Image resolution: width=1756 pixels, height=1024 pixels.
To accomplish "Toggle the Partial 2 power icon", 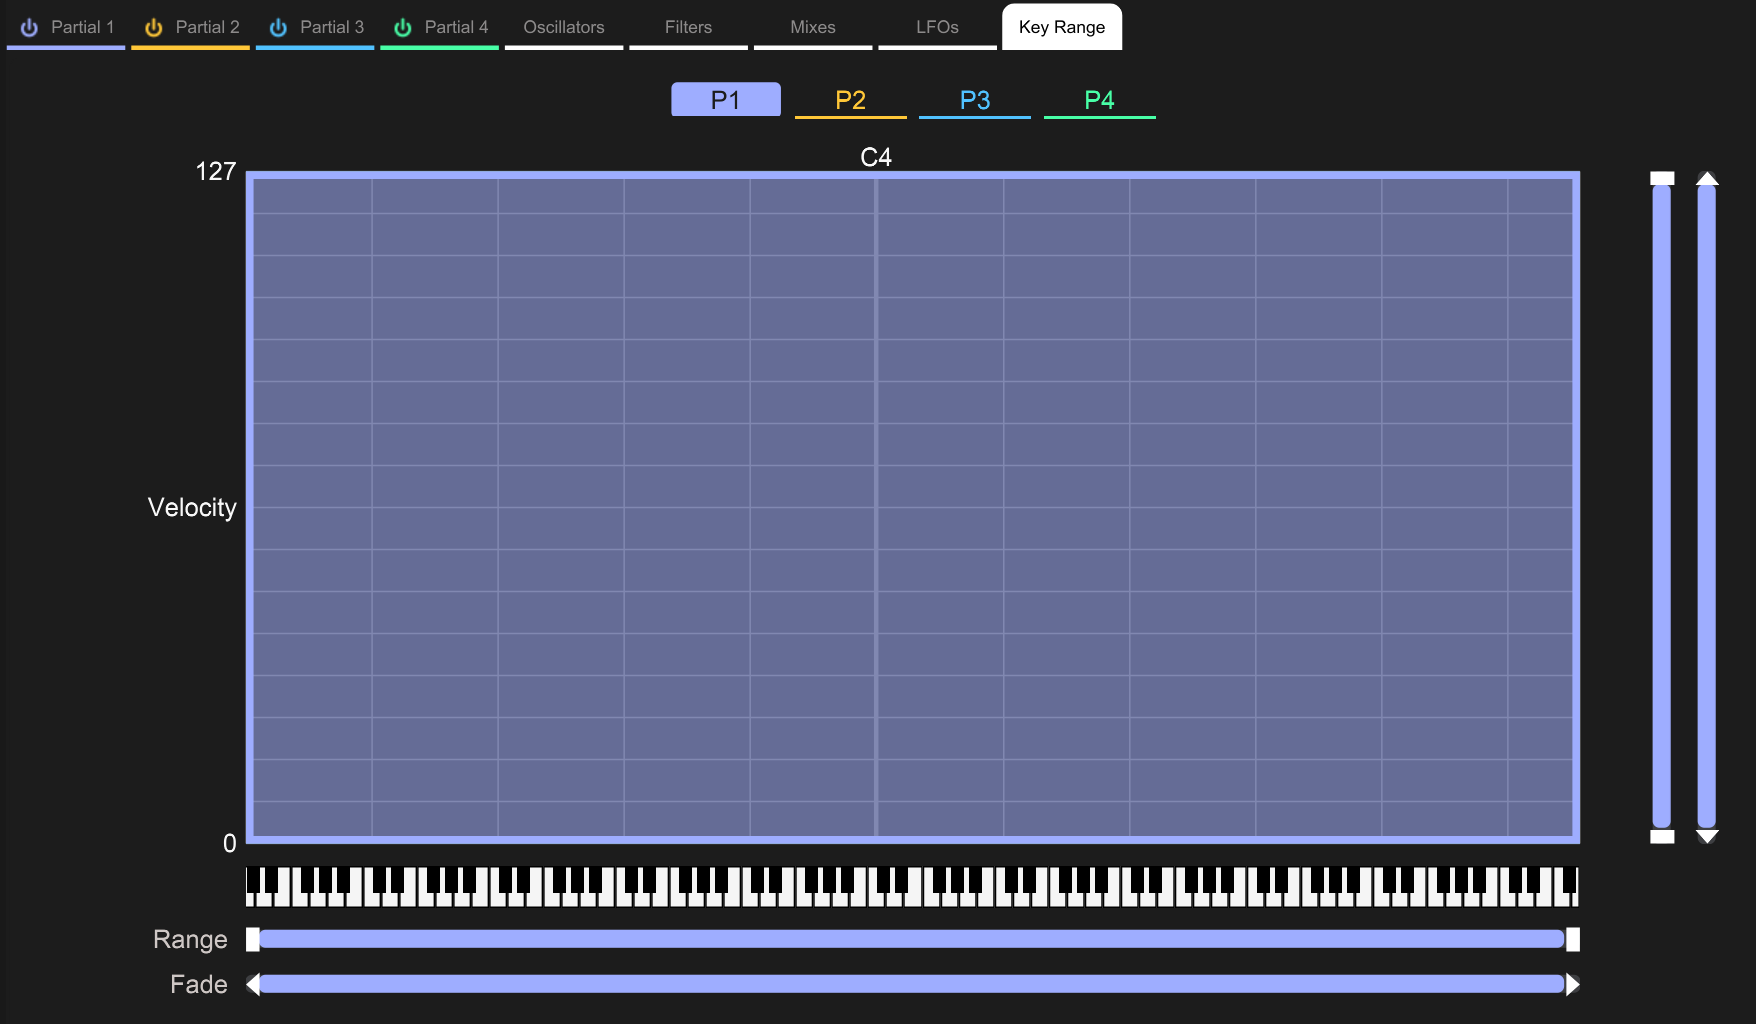I will [x=153, y=28].
